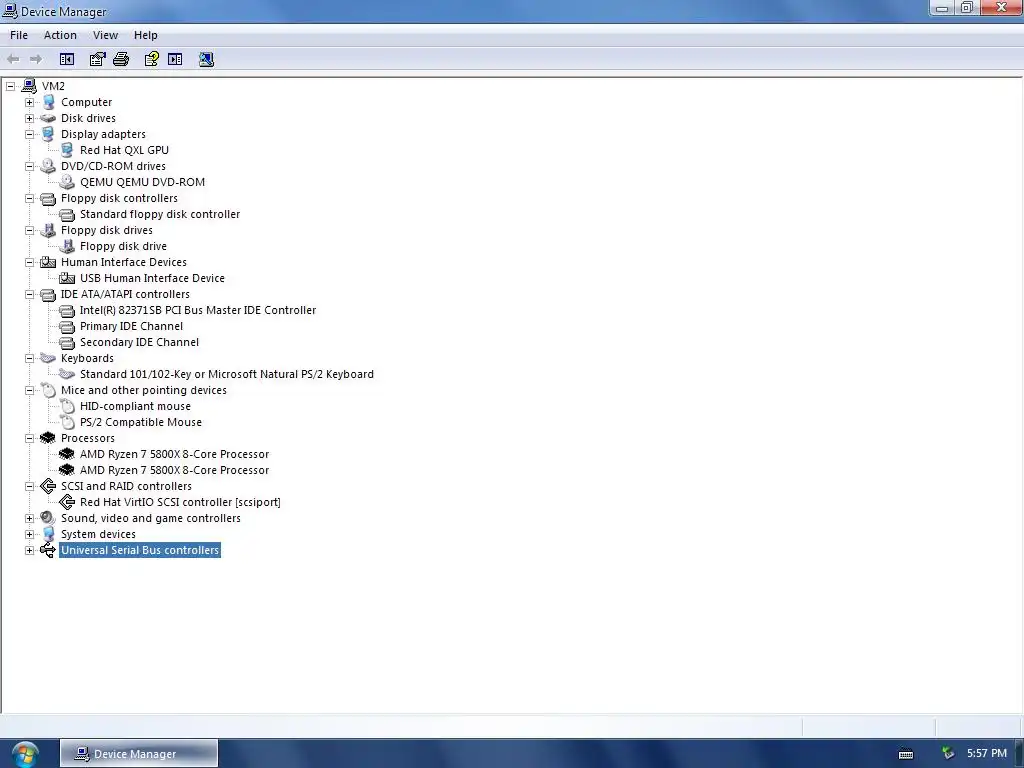Select the Display adapters label

pos(103,135)
